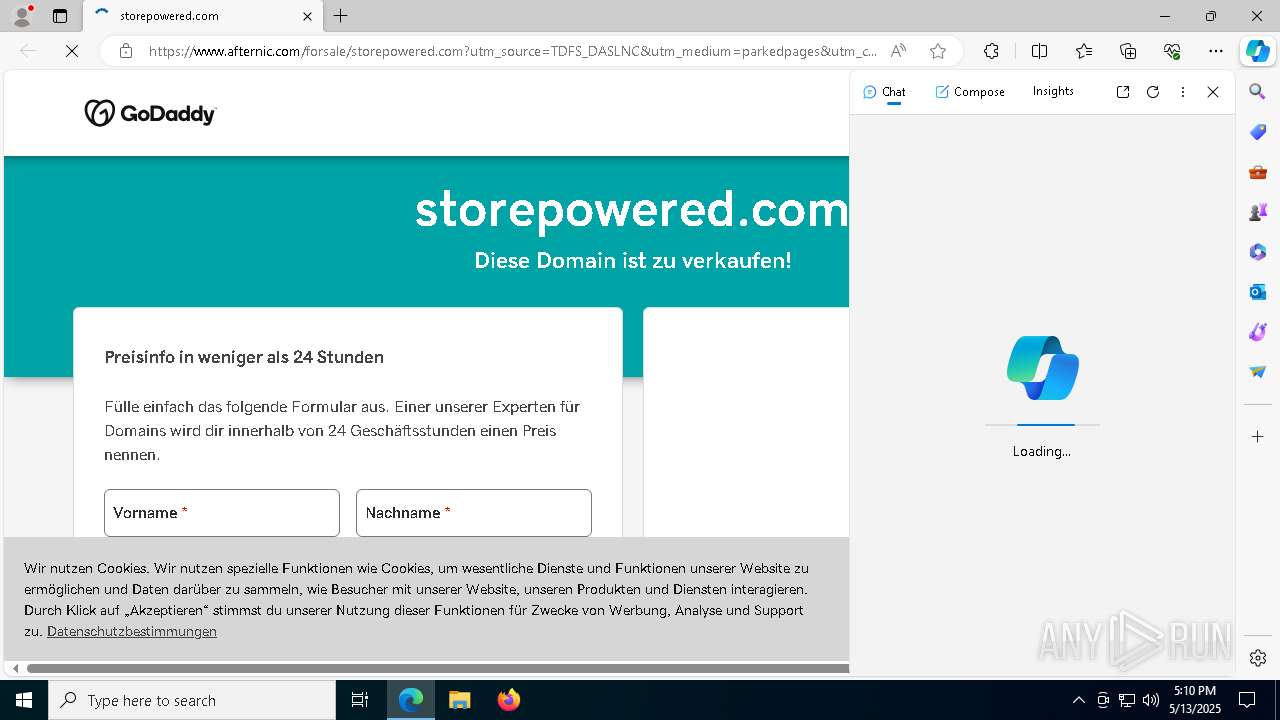Launch Firefox from the taskbar

pos(509,700)
